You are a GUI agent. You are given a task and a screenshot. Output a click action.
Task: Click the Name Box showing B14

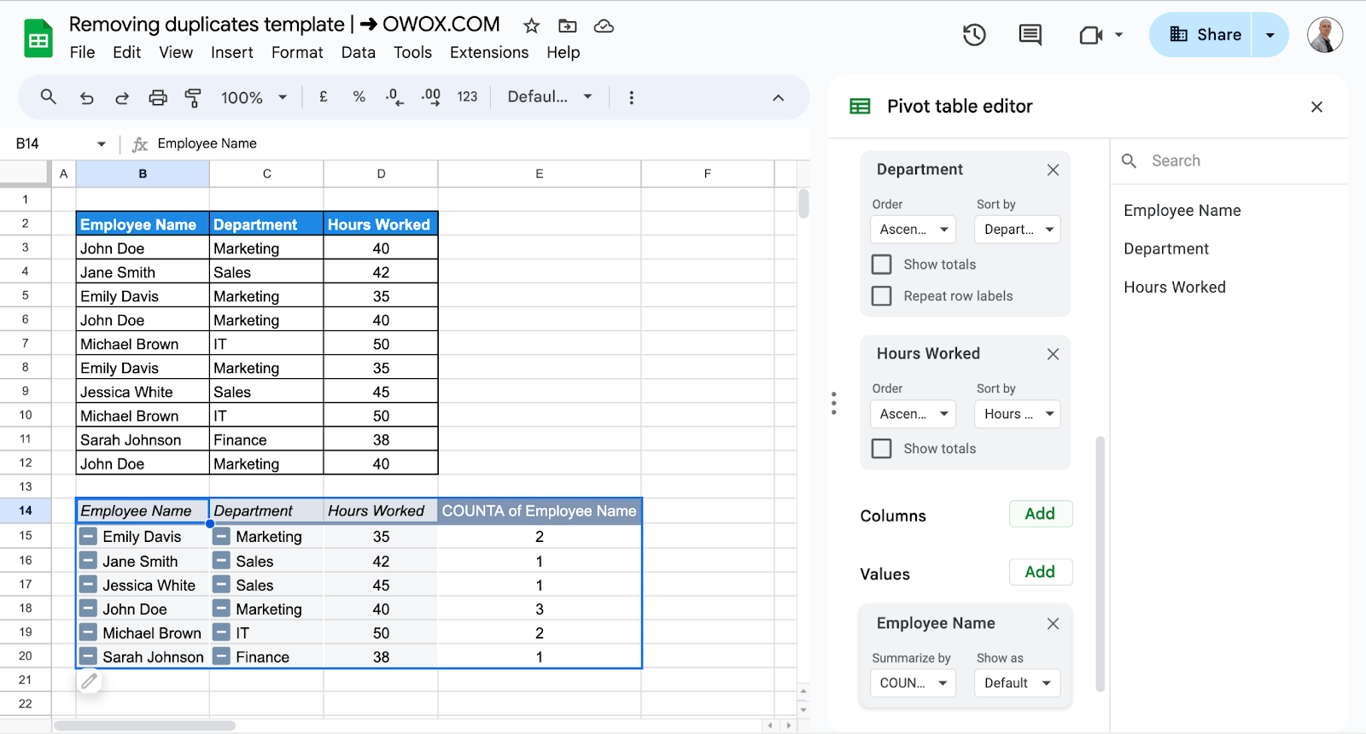coord(60,144)
